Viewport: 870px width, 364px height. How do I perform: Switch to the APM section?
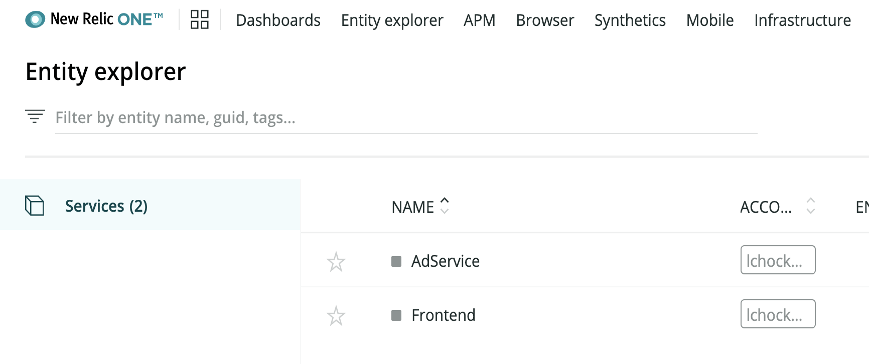(479, 21)
